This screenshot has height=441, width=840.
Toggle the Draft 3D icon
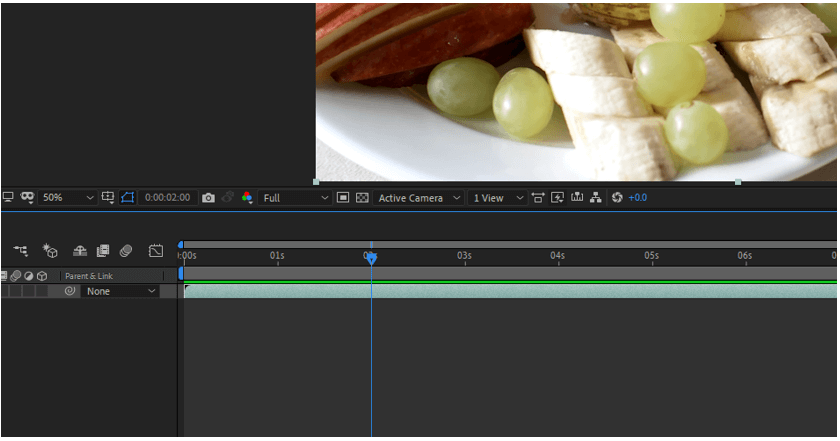50,250
